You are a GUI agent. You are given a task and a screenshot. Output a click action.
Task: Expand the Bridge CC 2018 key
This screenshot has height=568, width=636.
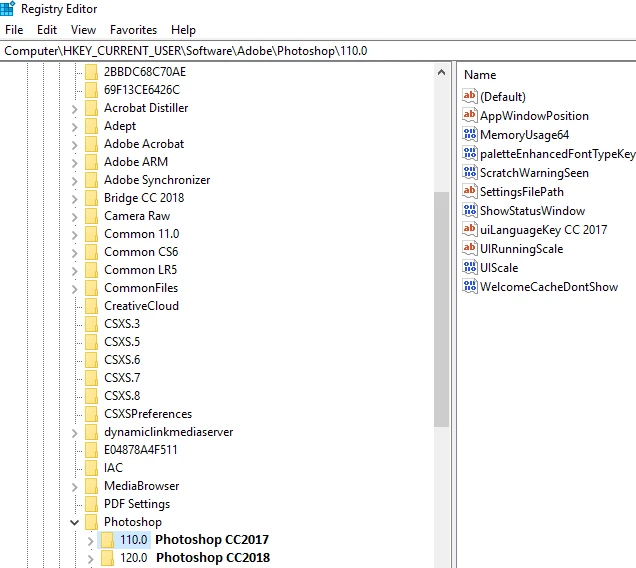click(75, 199)
